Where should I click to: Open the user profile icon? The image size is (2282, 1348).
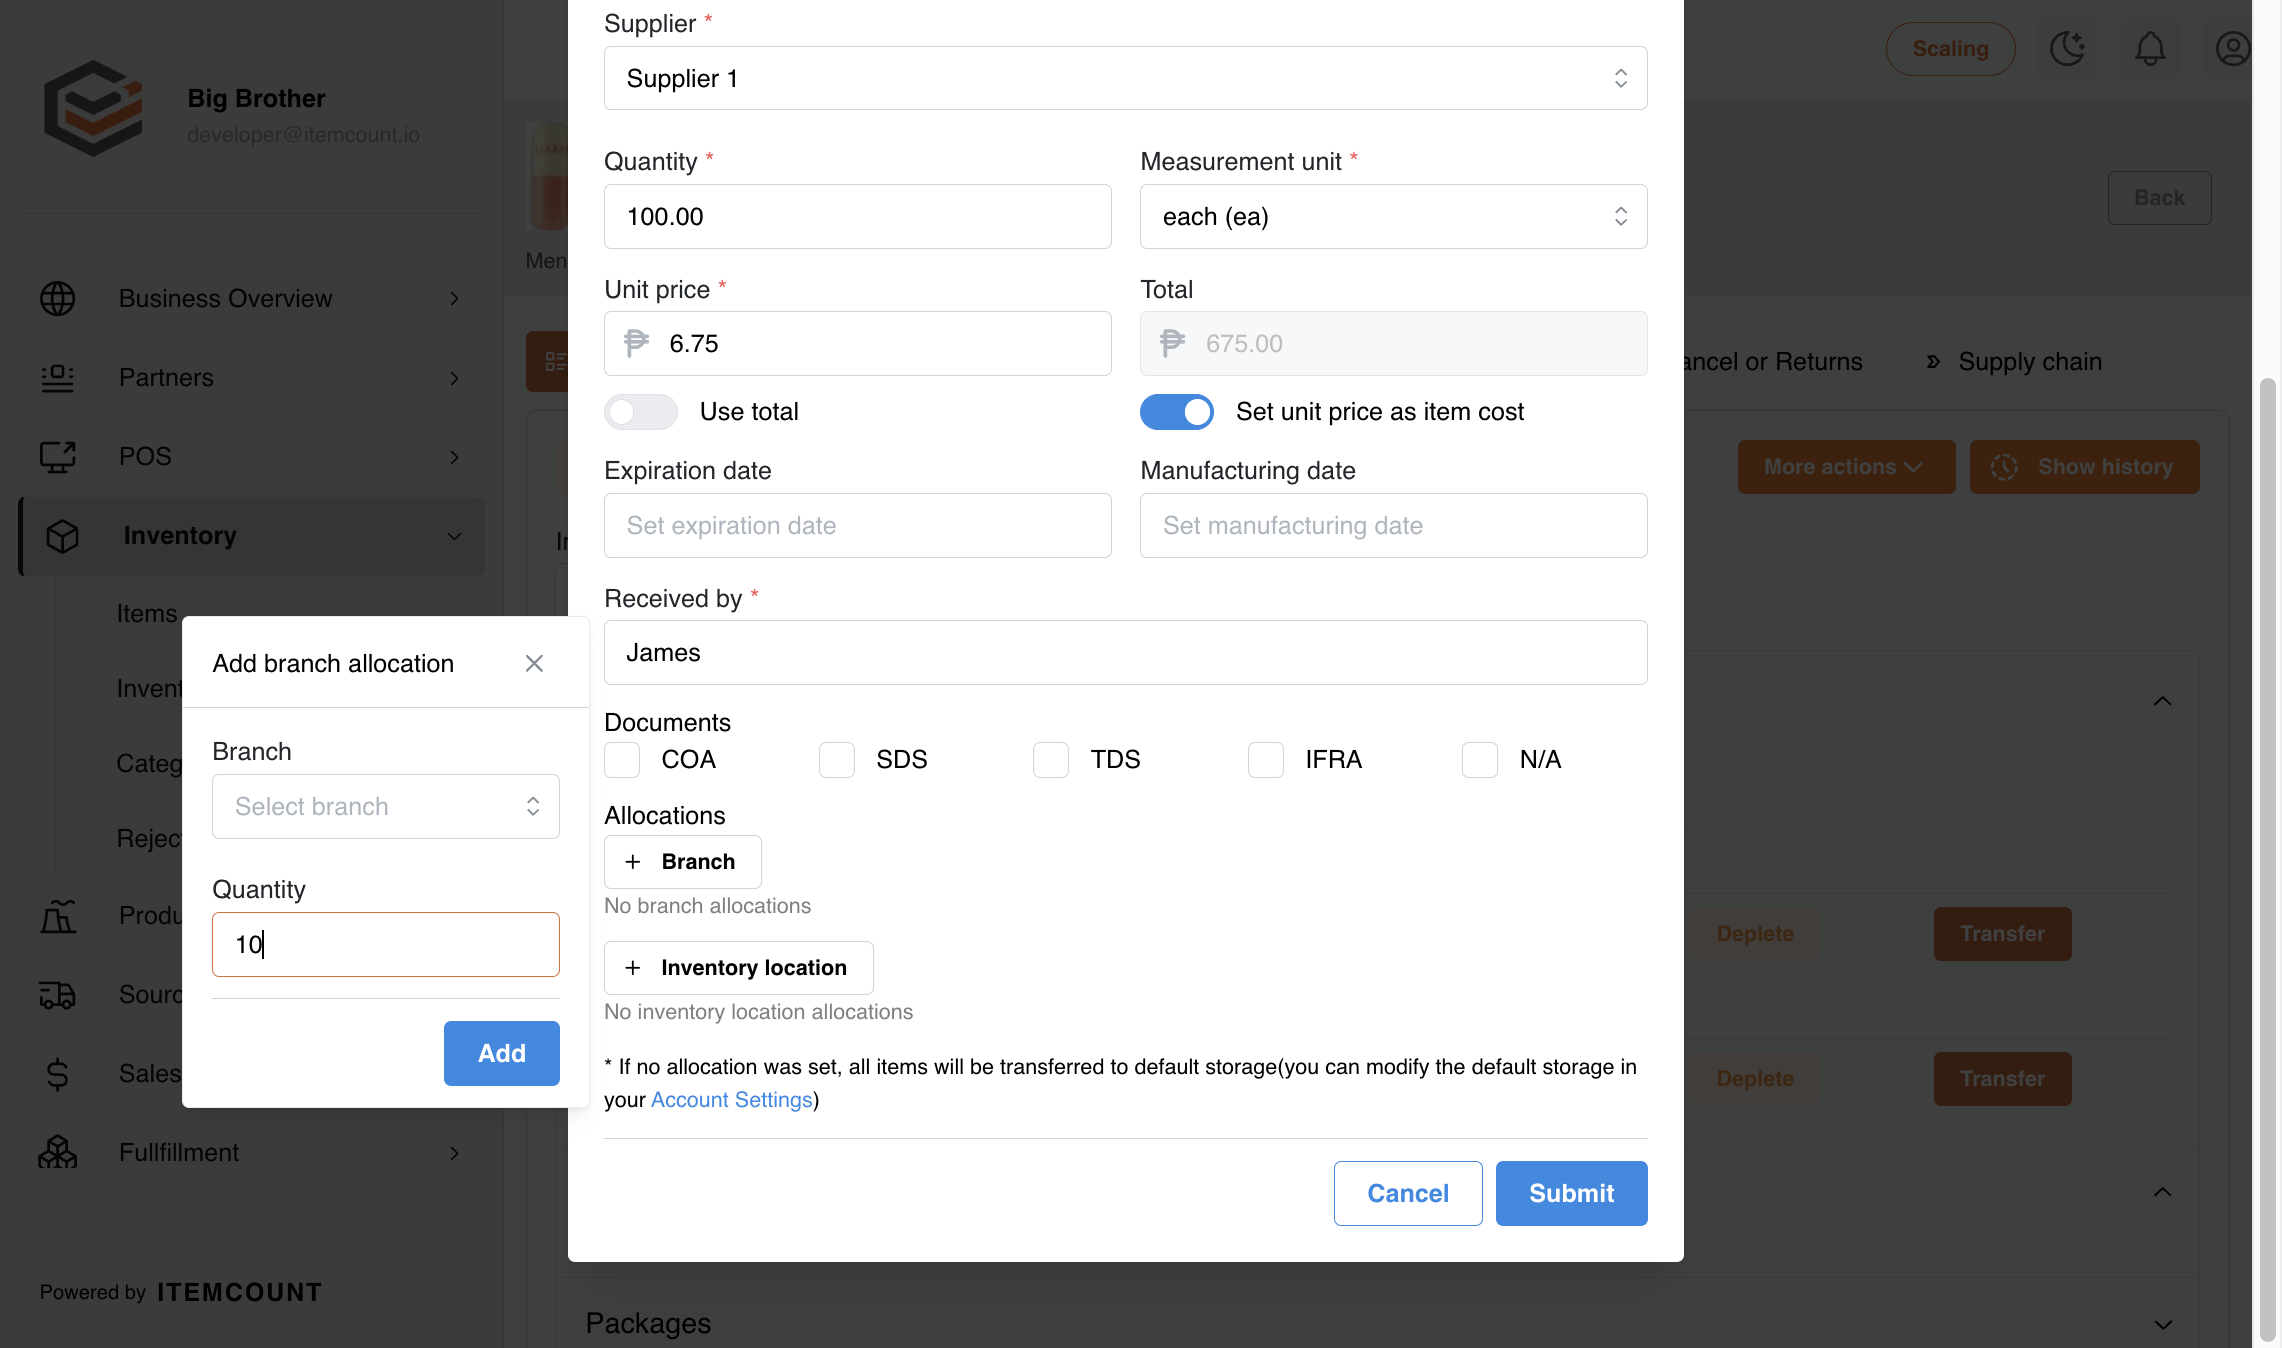pyautogui.click(x=2232, y=49)
